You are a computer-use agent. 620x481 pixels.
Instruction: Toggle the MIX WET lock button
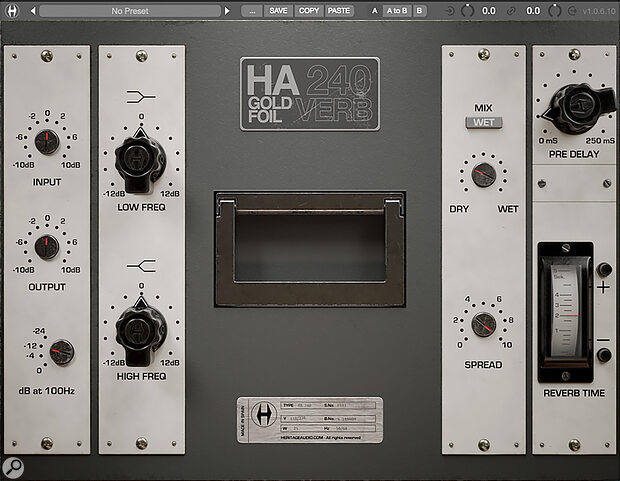coord(483,122)
